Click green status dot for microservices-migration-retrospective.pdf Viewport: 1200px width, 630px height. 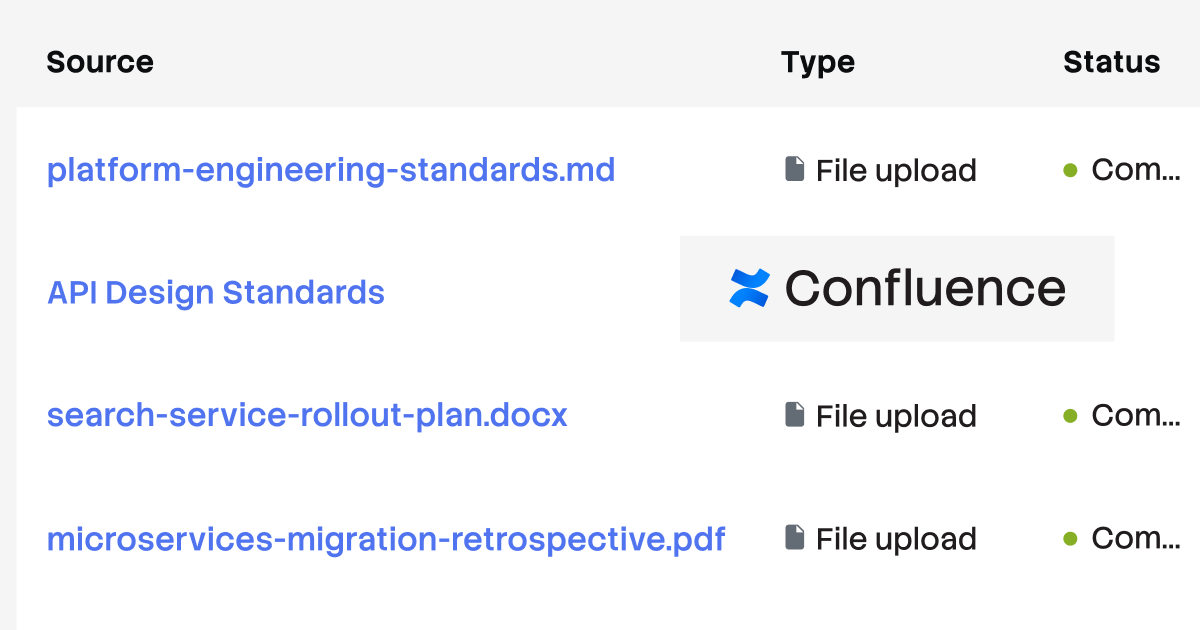pos(1070,538)
